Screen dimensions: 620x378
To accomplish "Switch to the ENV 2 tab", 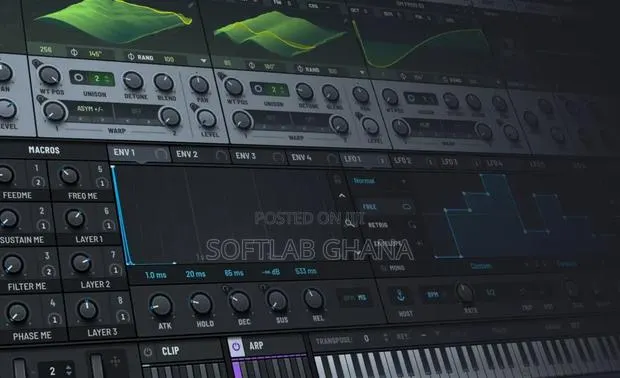I will click(201, 155).
